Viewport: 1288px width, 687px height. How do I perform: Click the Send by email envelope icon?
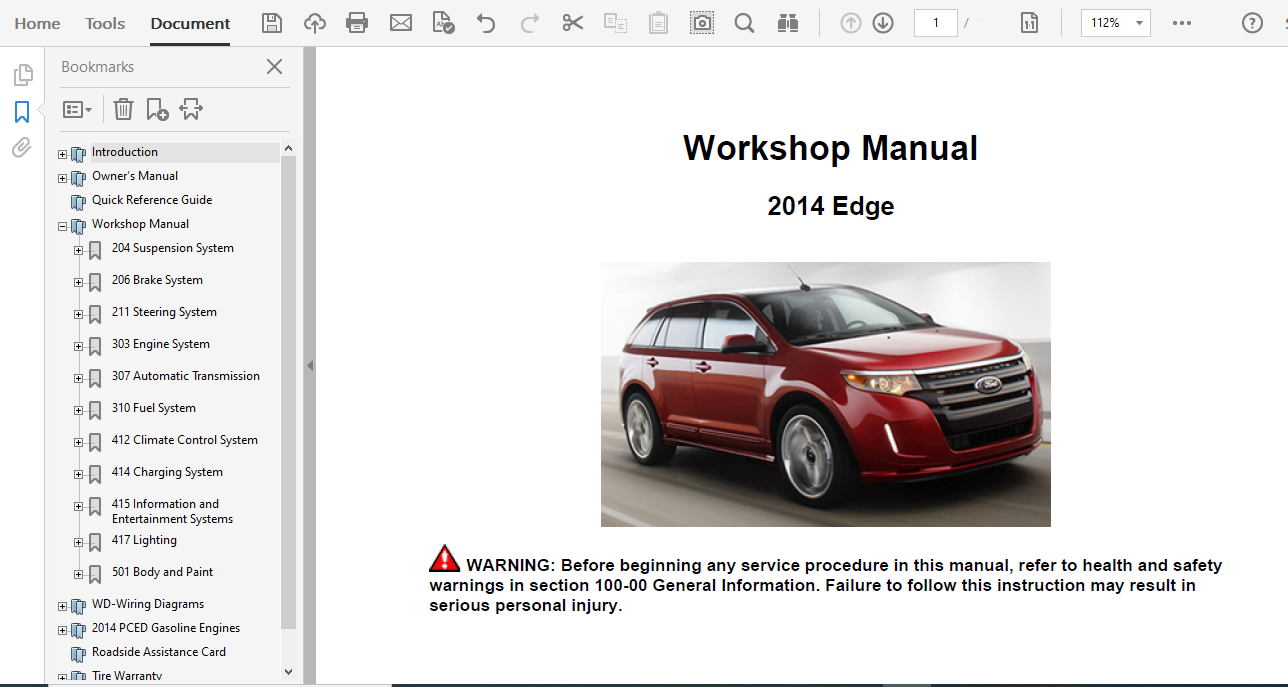401,23
